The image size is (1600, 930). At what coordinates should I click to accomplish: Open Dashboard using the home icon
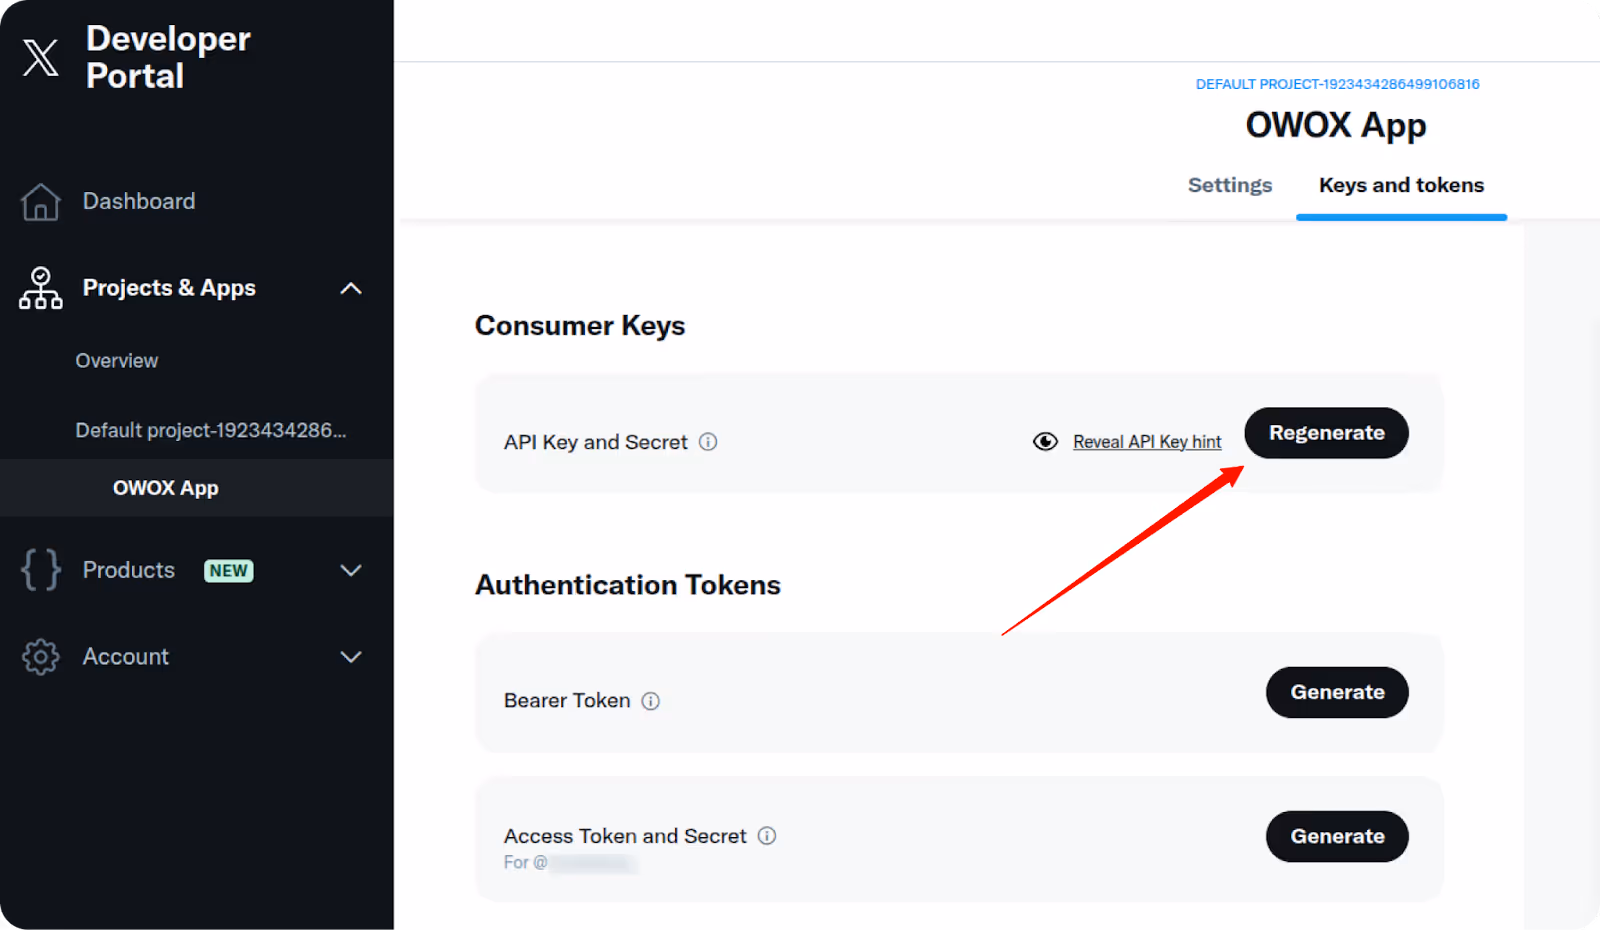[40, 201]
